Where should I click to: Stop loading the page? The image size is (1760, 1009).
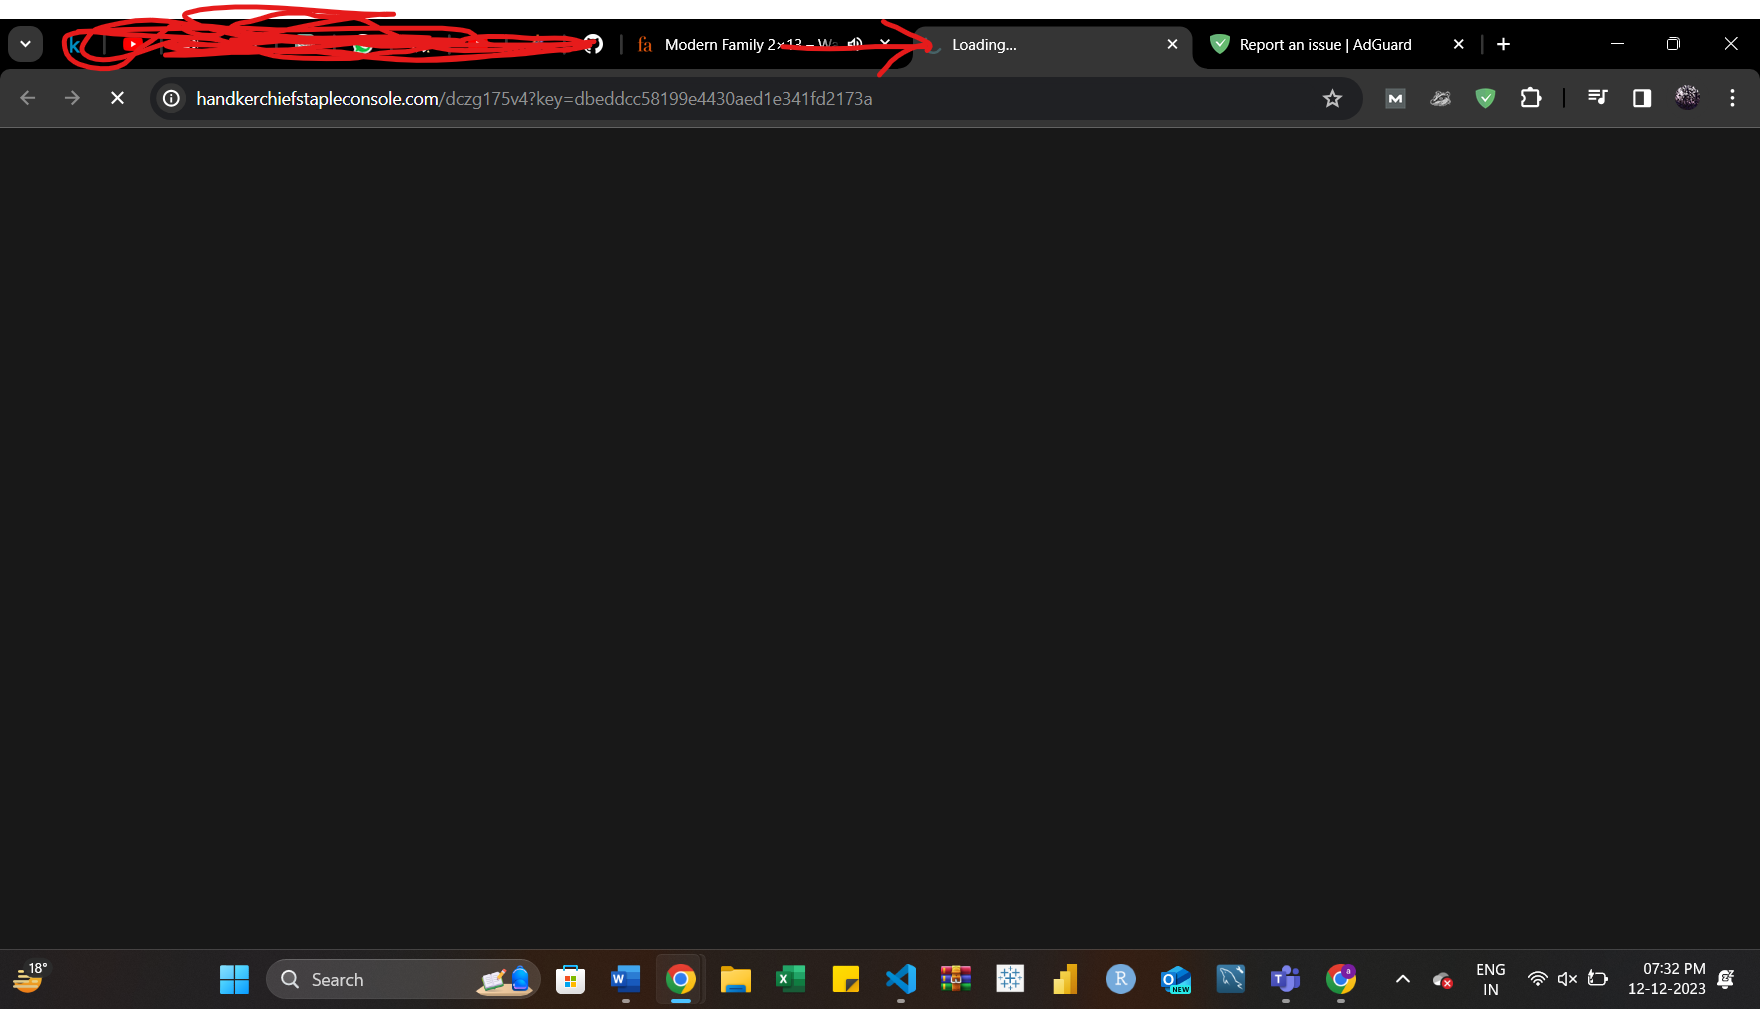[117, 98]
